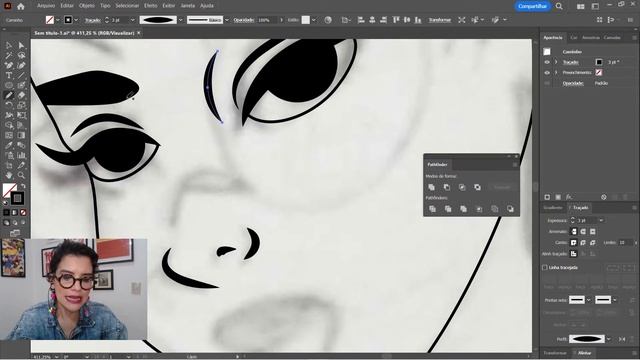Click Crop icon in Pathfinder row
This screenshot has width=640, height=360.
tap(479, 209)
